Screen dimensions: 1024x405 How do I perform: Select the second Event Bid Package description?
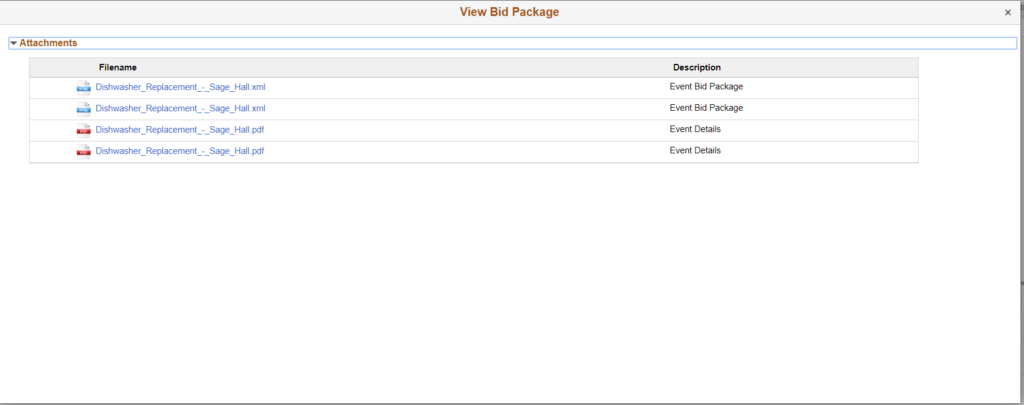click(x=706, y=107)
